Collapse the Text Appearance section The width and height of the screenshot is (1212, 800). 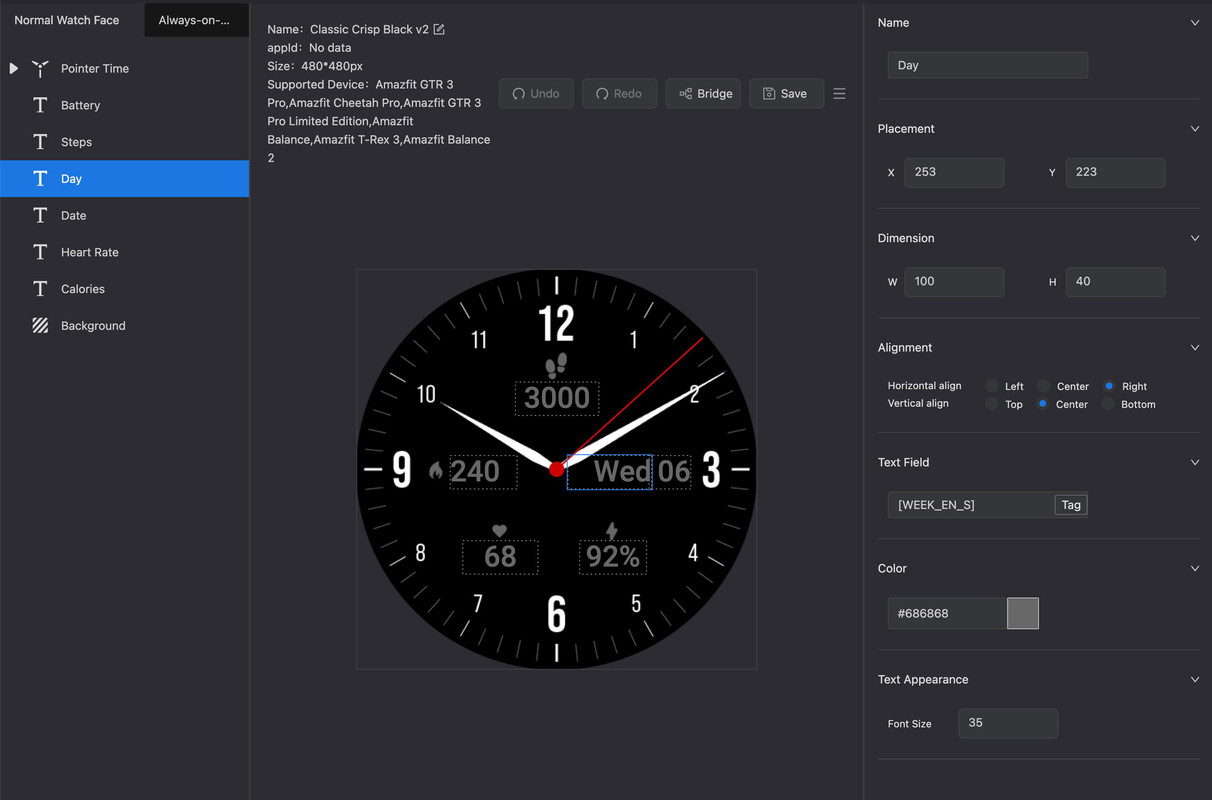point(1194,680)
